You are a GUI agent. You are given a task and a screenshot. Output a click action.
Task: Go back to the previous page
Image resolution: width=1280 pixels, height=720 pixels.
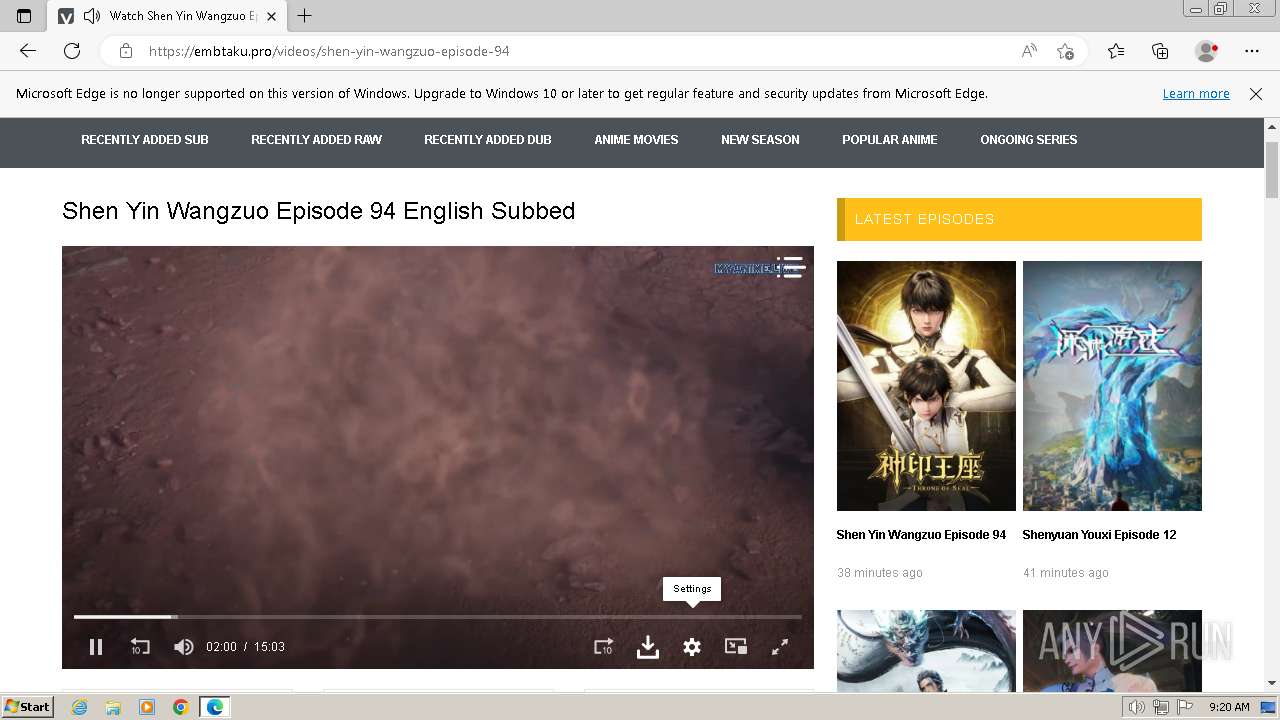[x=28, y=51]
